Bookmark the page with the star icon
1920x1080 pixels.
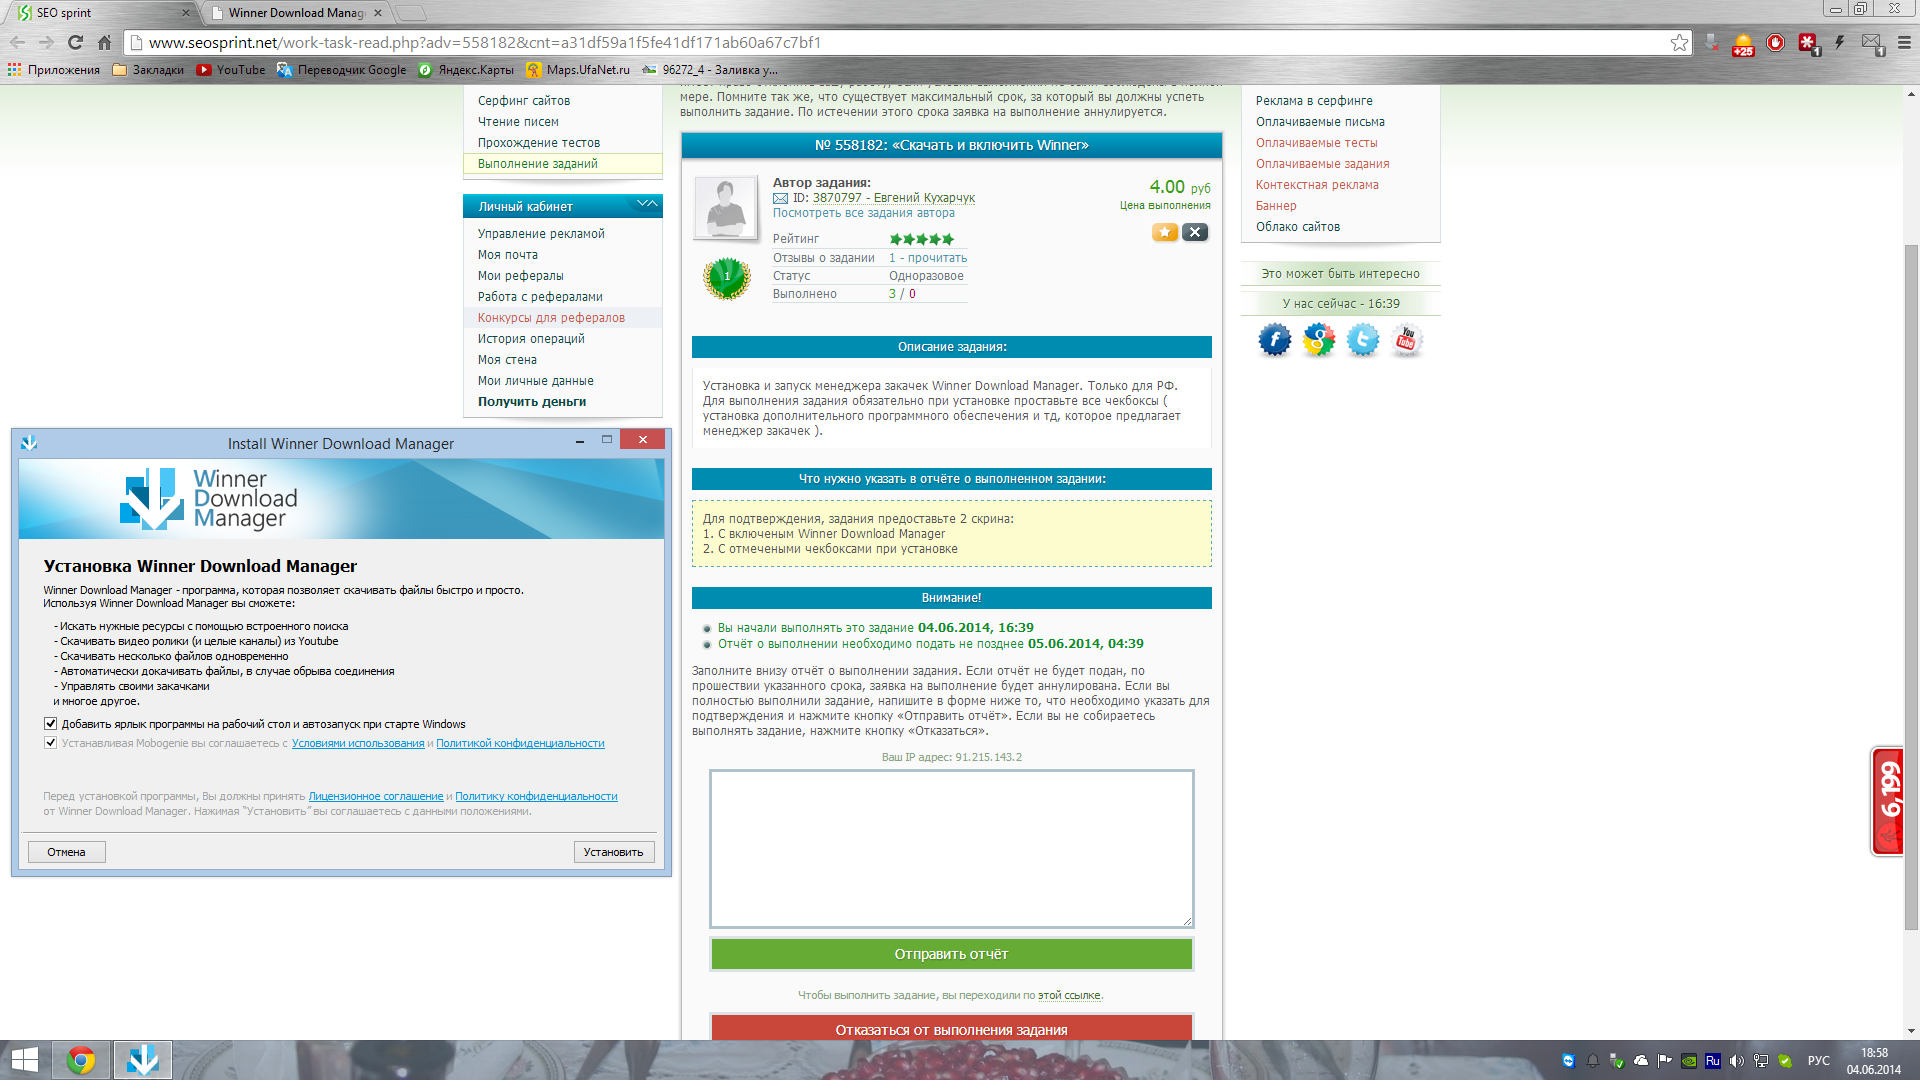(1679, 42)
